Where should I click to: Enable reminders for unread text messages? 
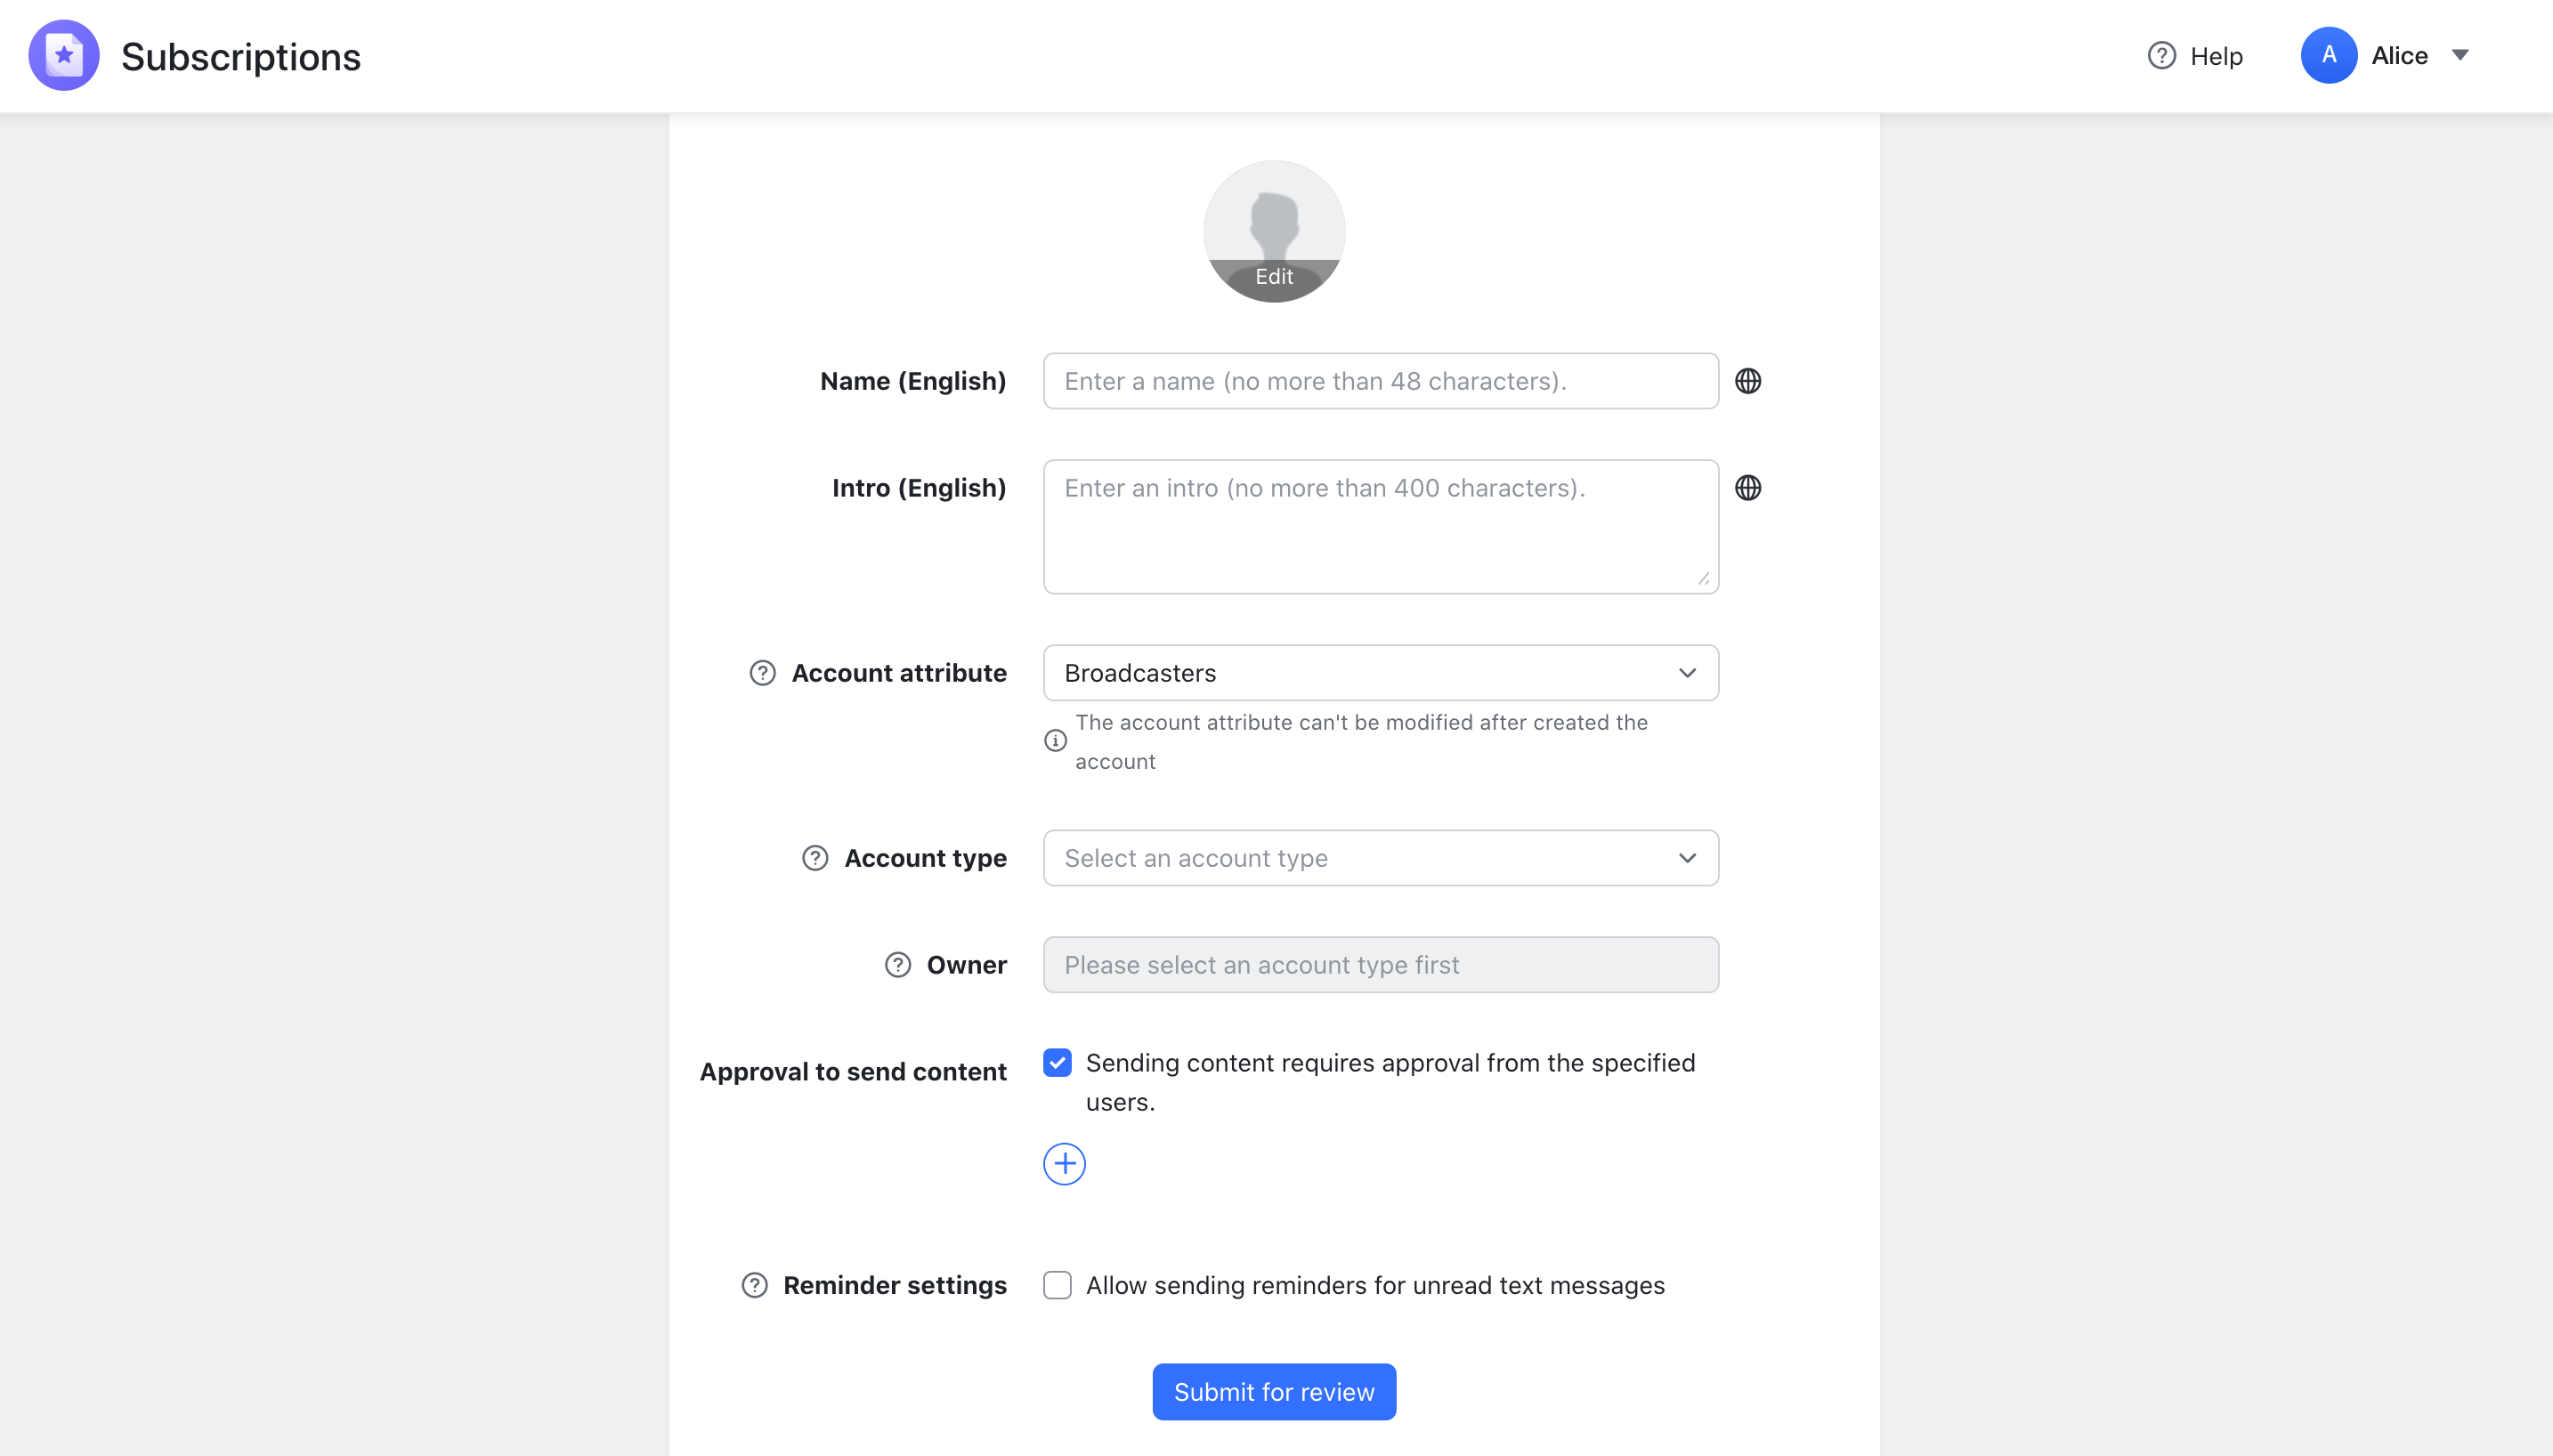[x=1057, y=1285]
